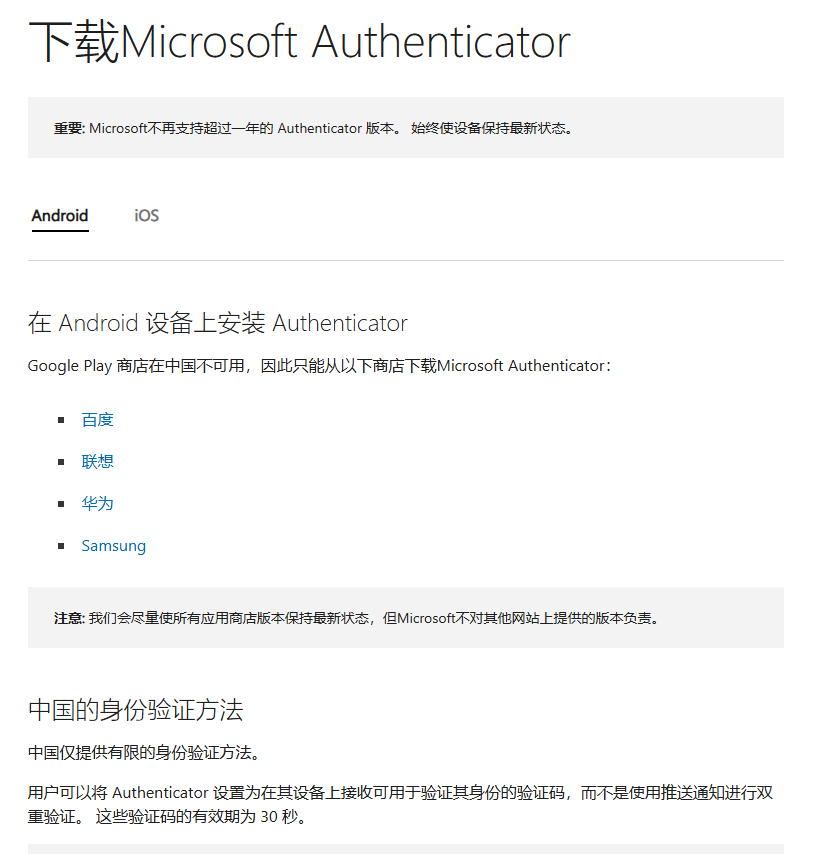
Task: Click the 下载Microsoft Authenticator page title
Action: coord(299,41)
